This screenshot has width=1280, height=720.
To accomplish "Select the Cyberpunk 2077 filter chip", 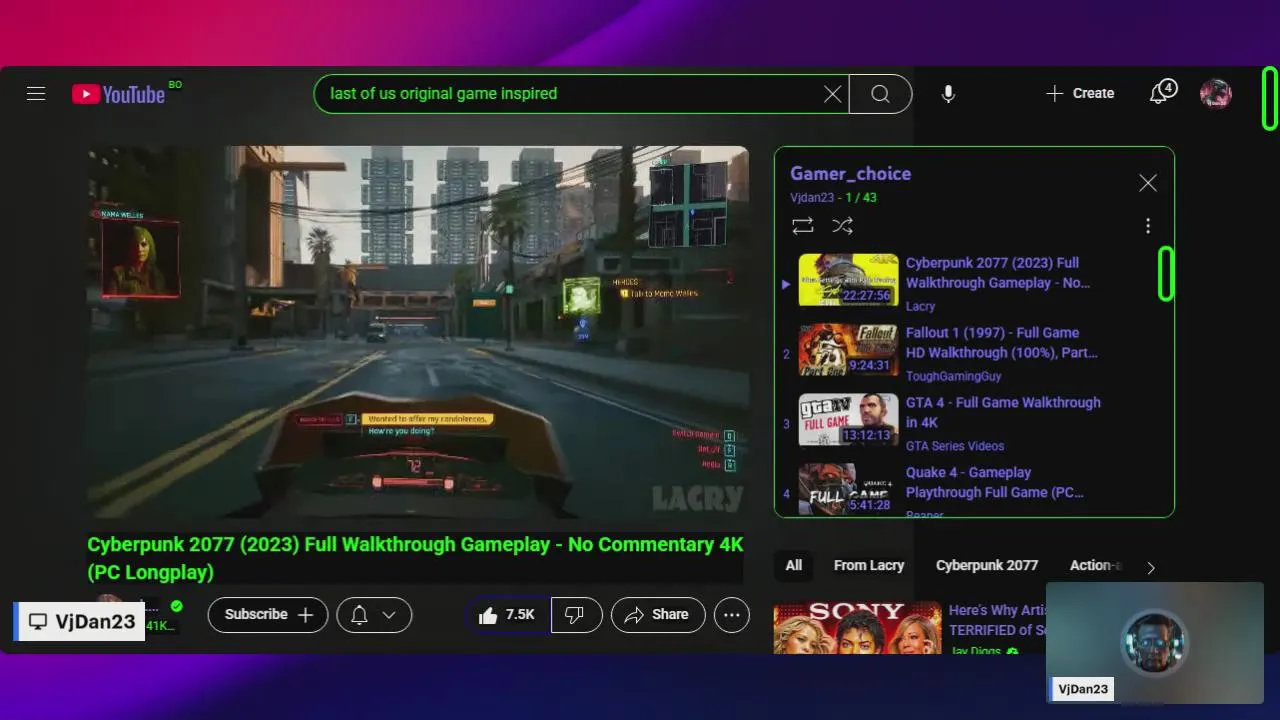I will 987,565.
